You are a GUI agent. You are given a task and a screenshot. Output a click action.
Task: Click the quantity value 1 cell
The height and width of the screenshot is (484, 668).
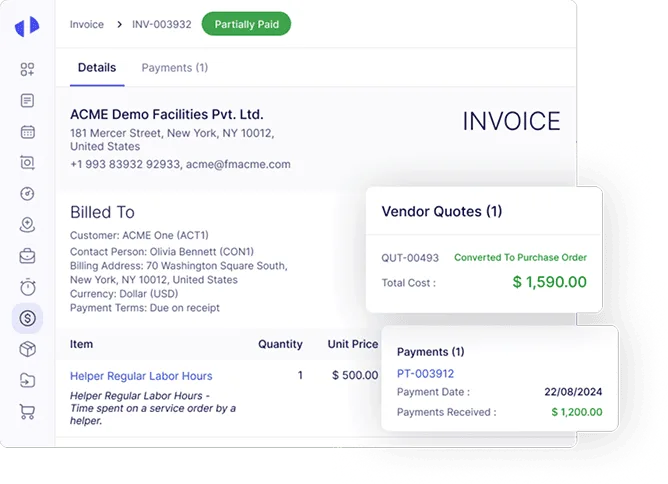(x=300, y=375)
